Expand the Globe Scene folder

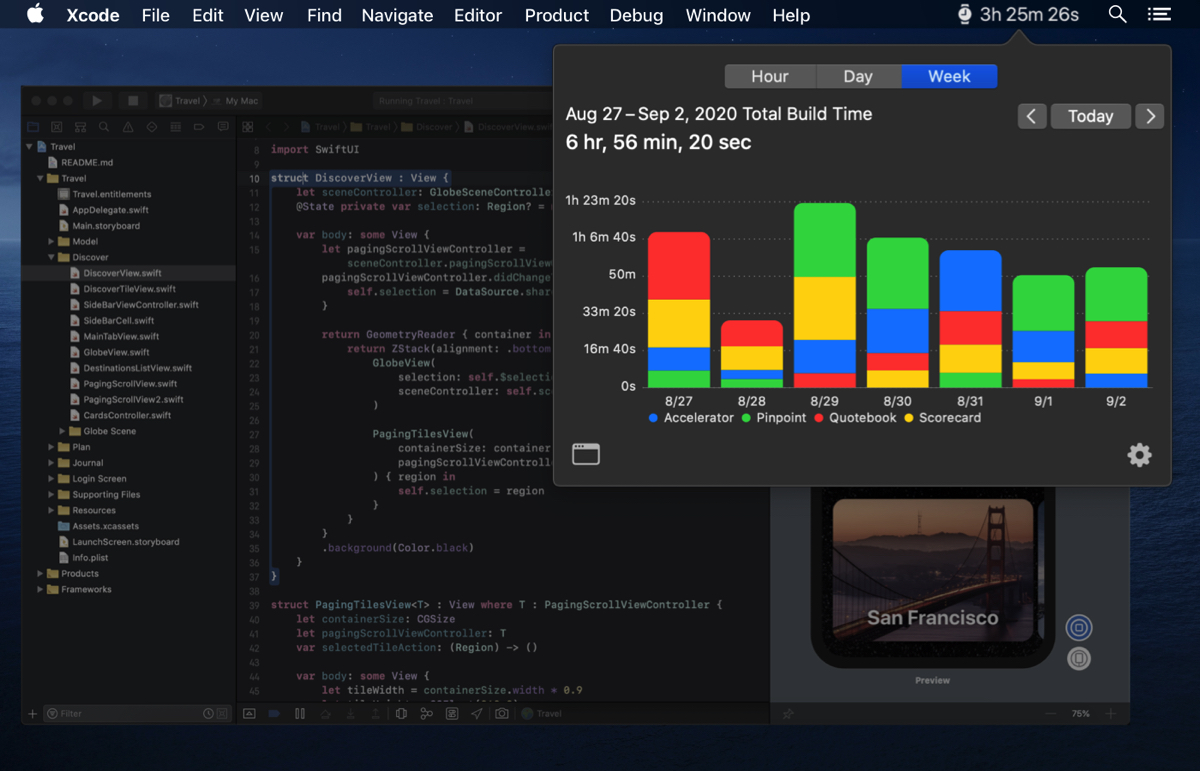(x=63, y=431)
